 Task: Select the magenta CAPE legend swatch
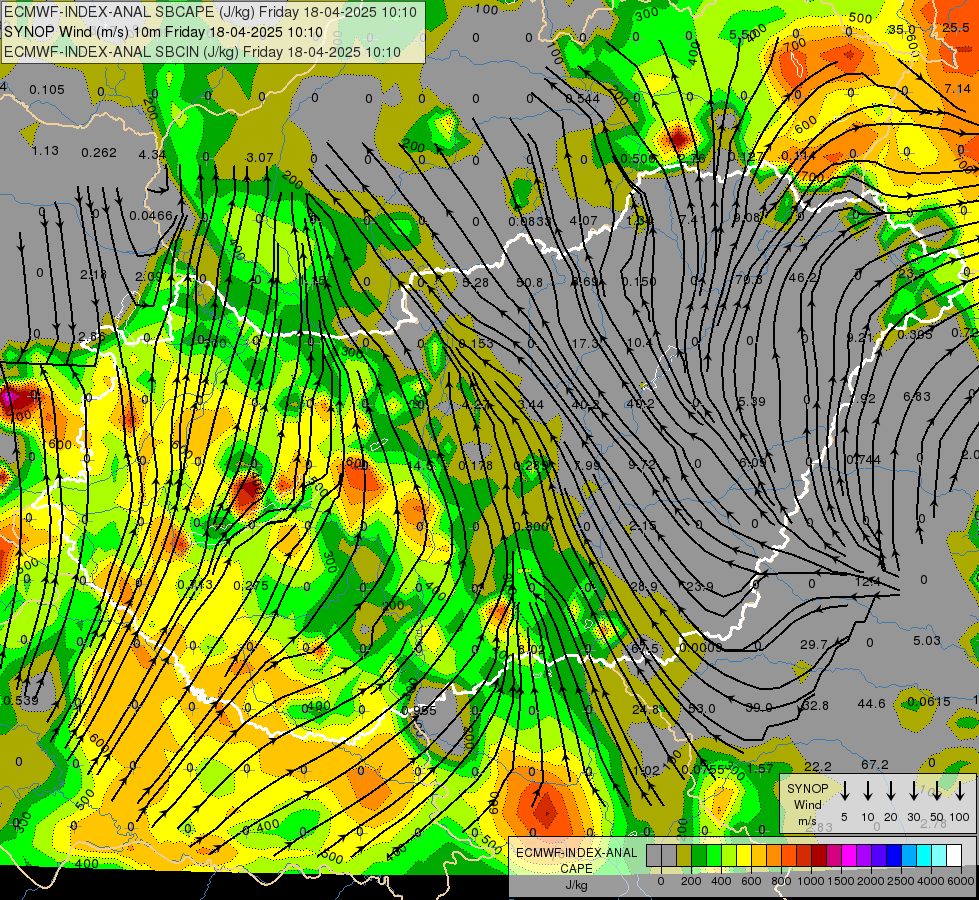pos(849,856)
